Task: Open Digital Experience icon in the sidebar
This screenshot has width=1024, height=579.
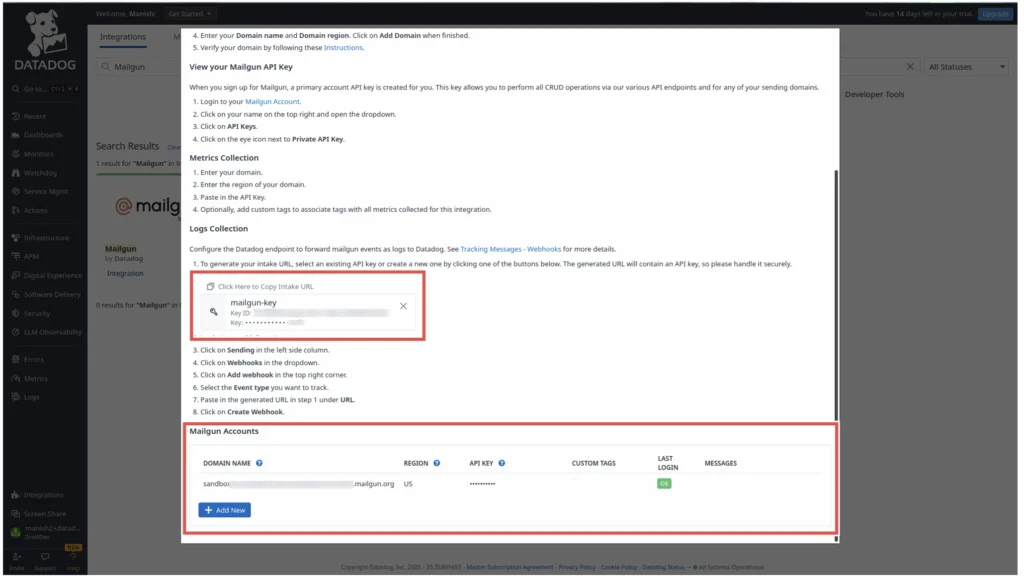Action: pos(16,275)
